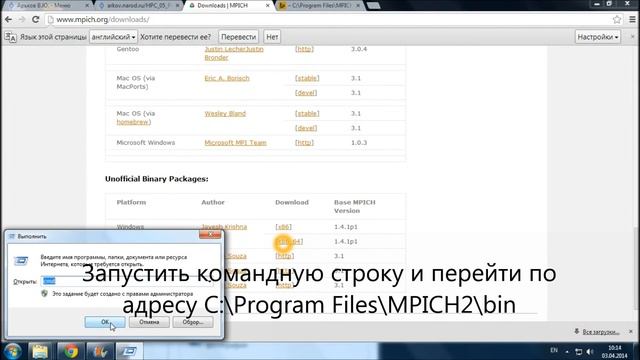Image resolution: width=640 pixels, height=360 pixels.
Task: Open Wesley Bland author link
Action: coord(225,113)
